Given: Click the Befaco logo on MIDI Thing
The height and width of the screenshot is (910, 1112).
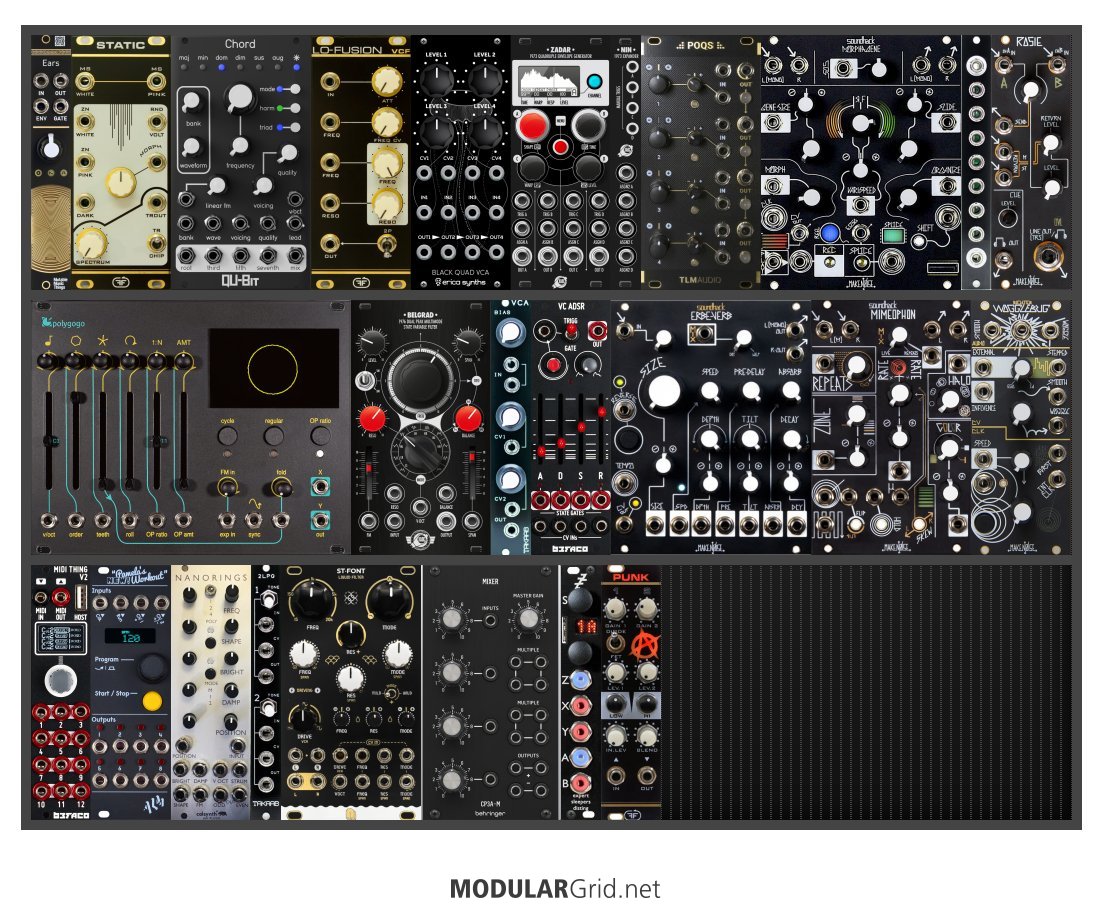Looking at the screenshot, I should (71, 815).
